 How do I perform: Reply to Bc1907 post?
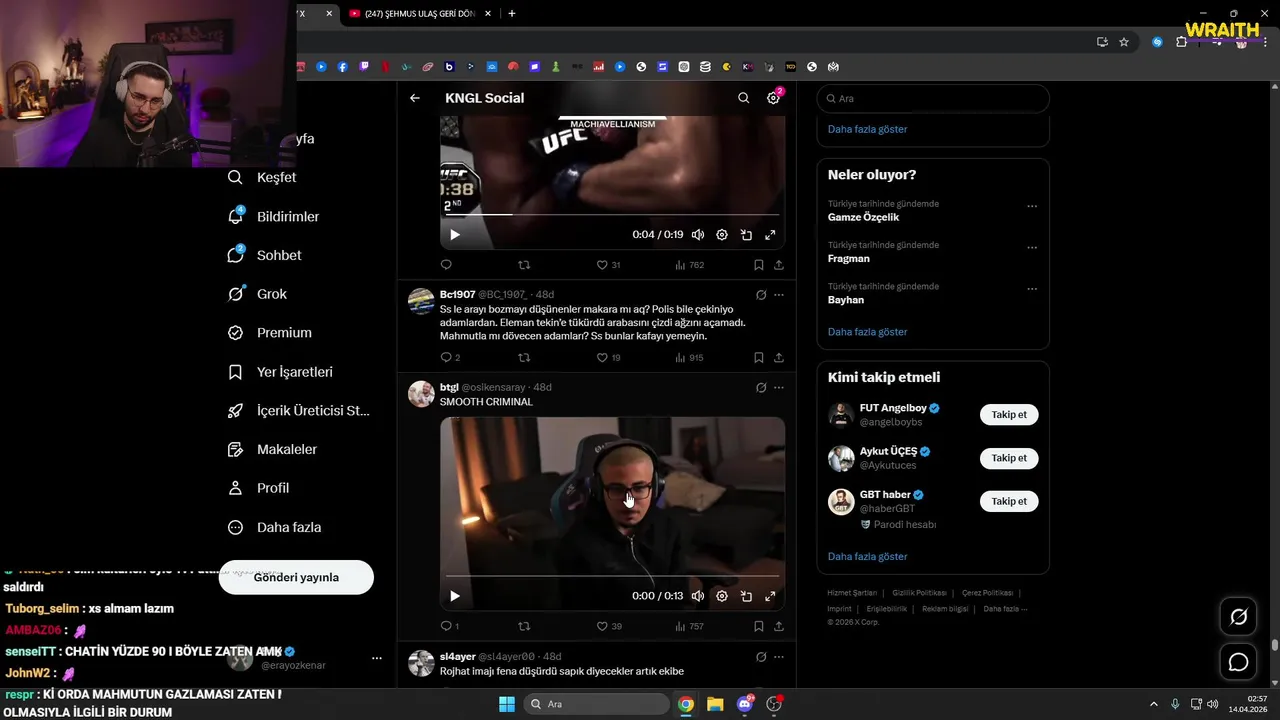(450, 357)
